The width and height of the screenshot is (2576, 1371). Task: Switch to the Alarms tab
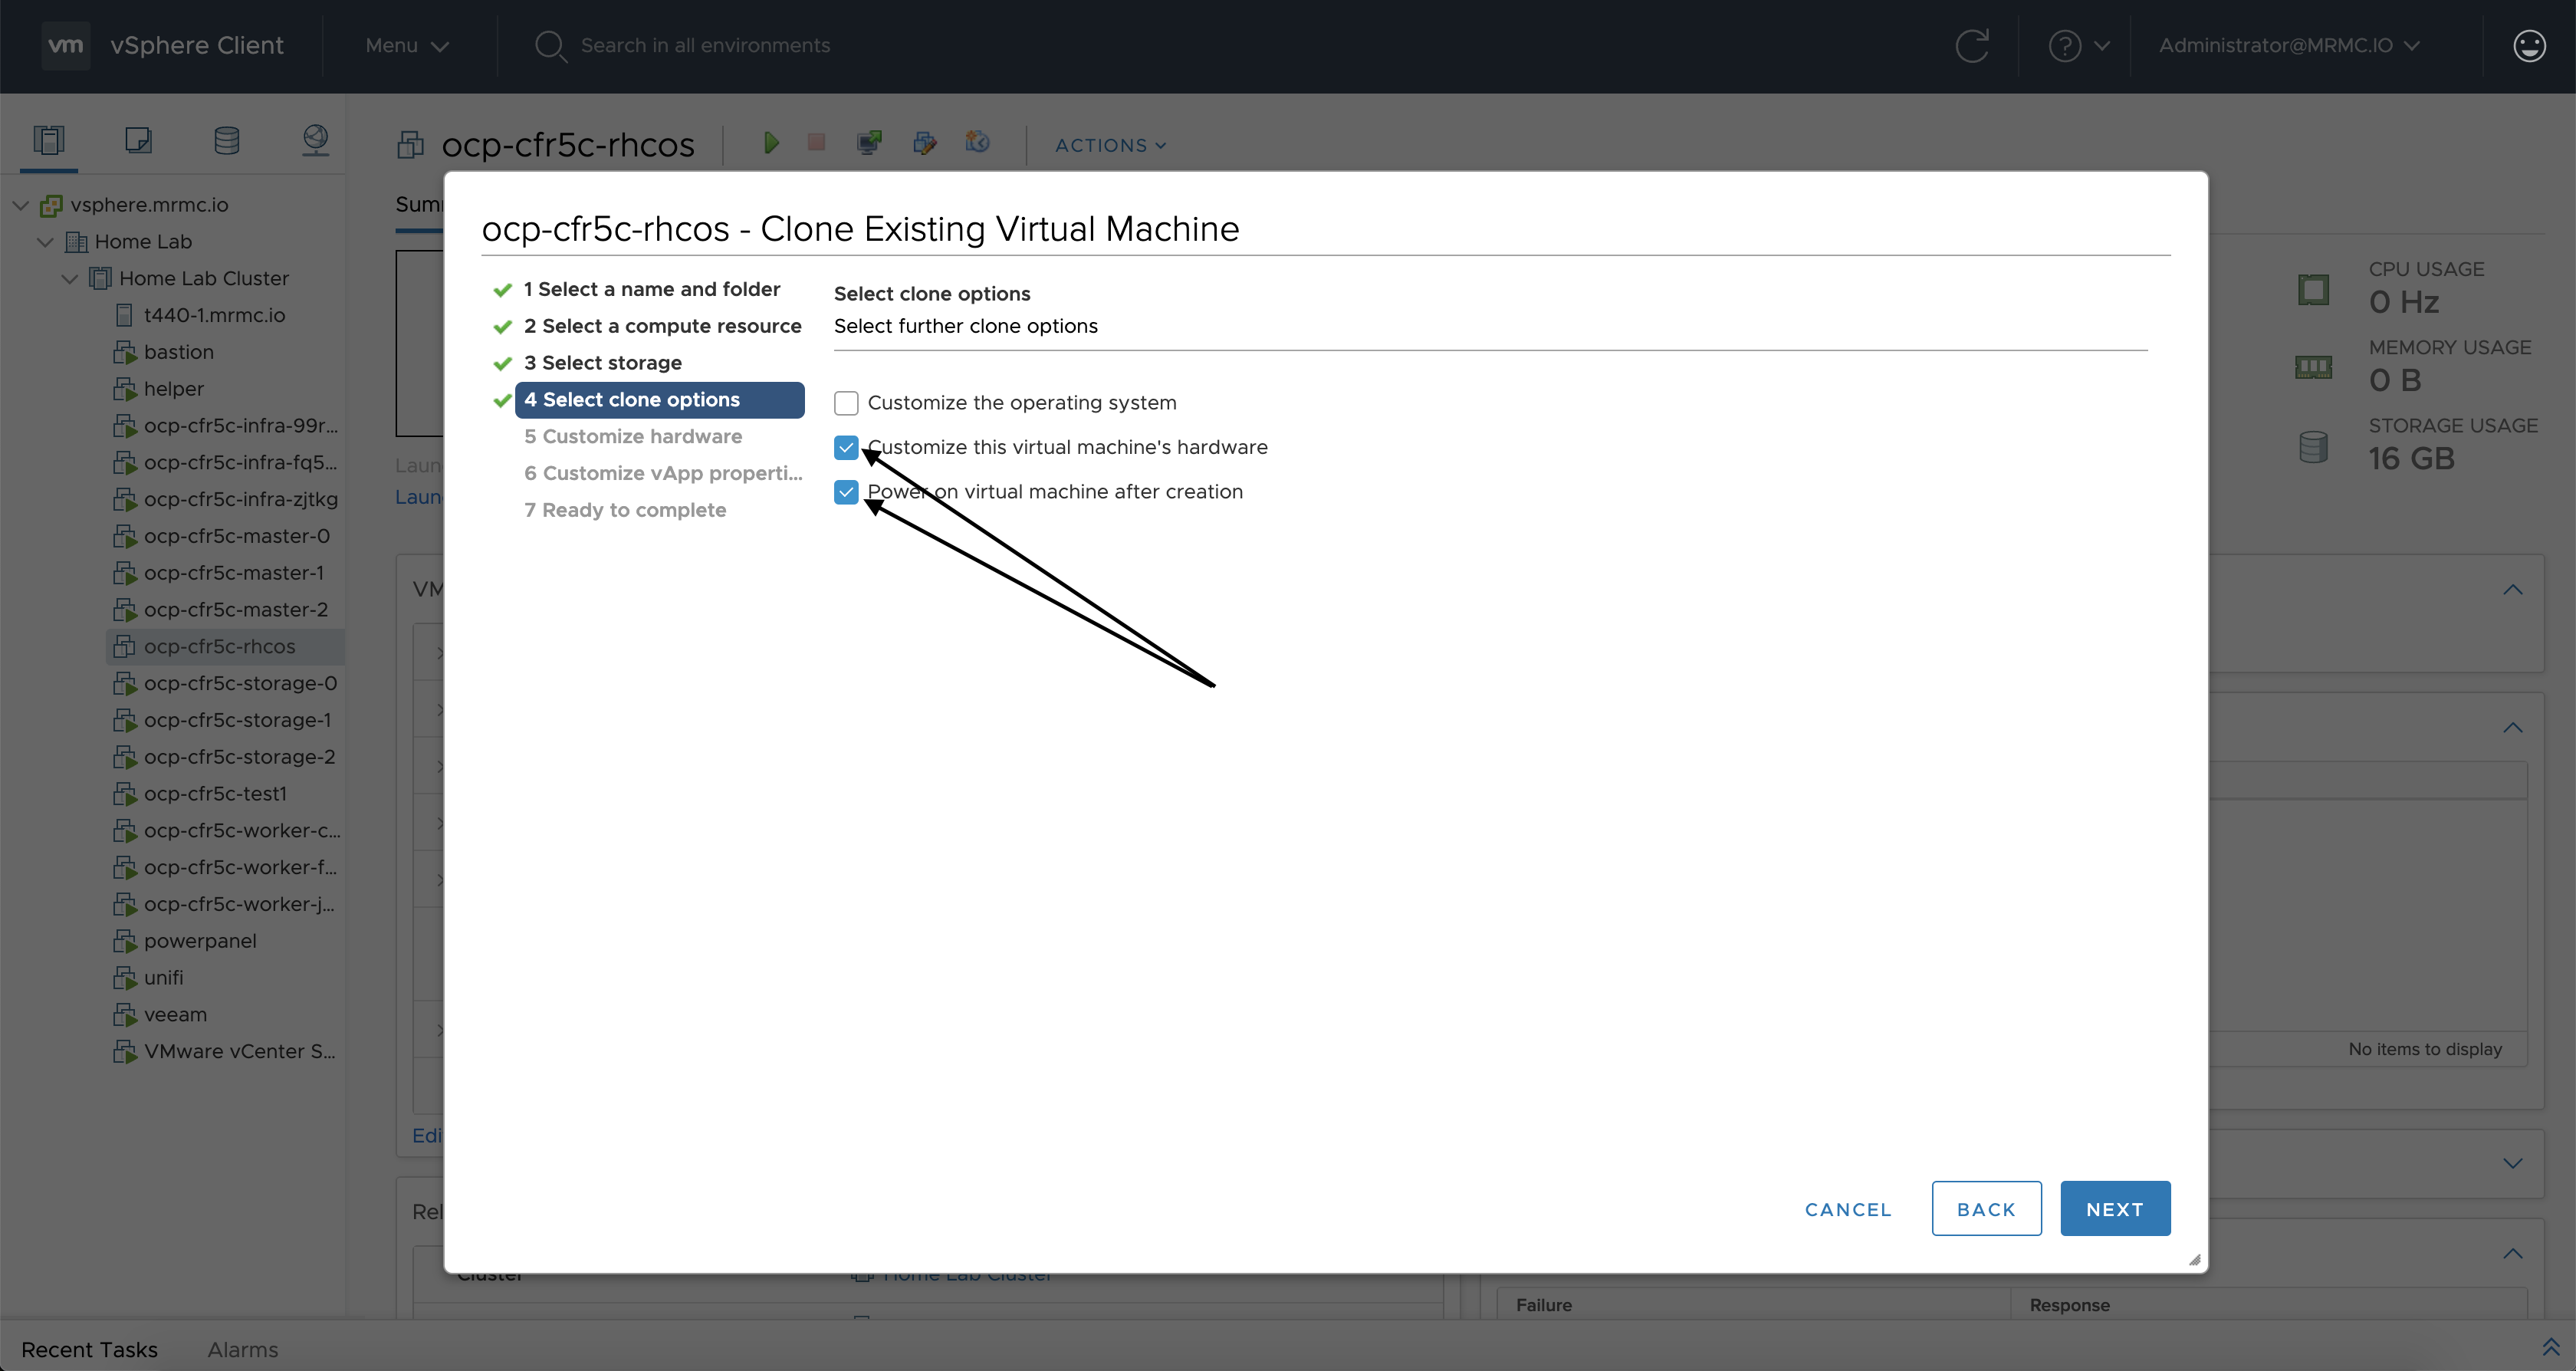[242, 1349]
